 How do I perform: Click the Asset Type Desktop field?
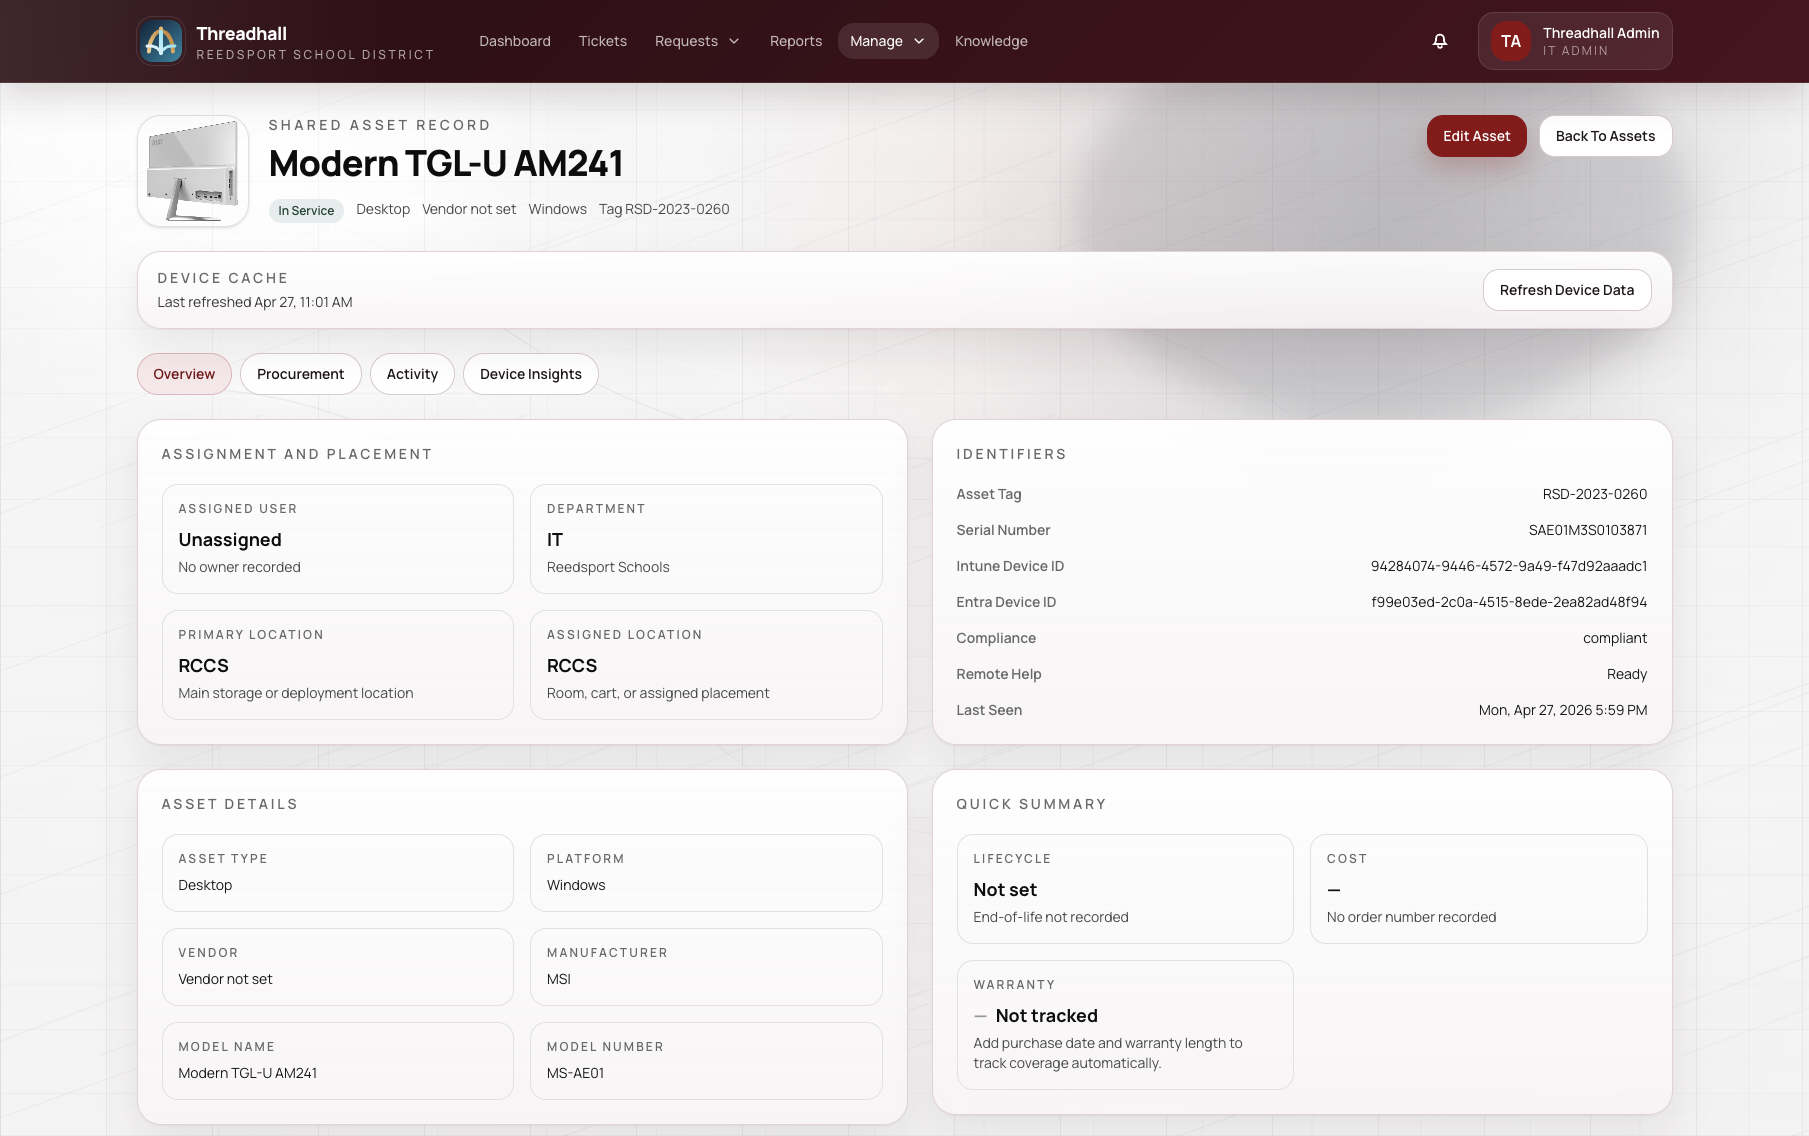tap(338, 873)
